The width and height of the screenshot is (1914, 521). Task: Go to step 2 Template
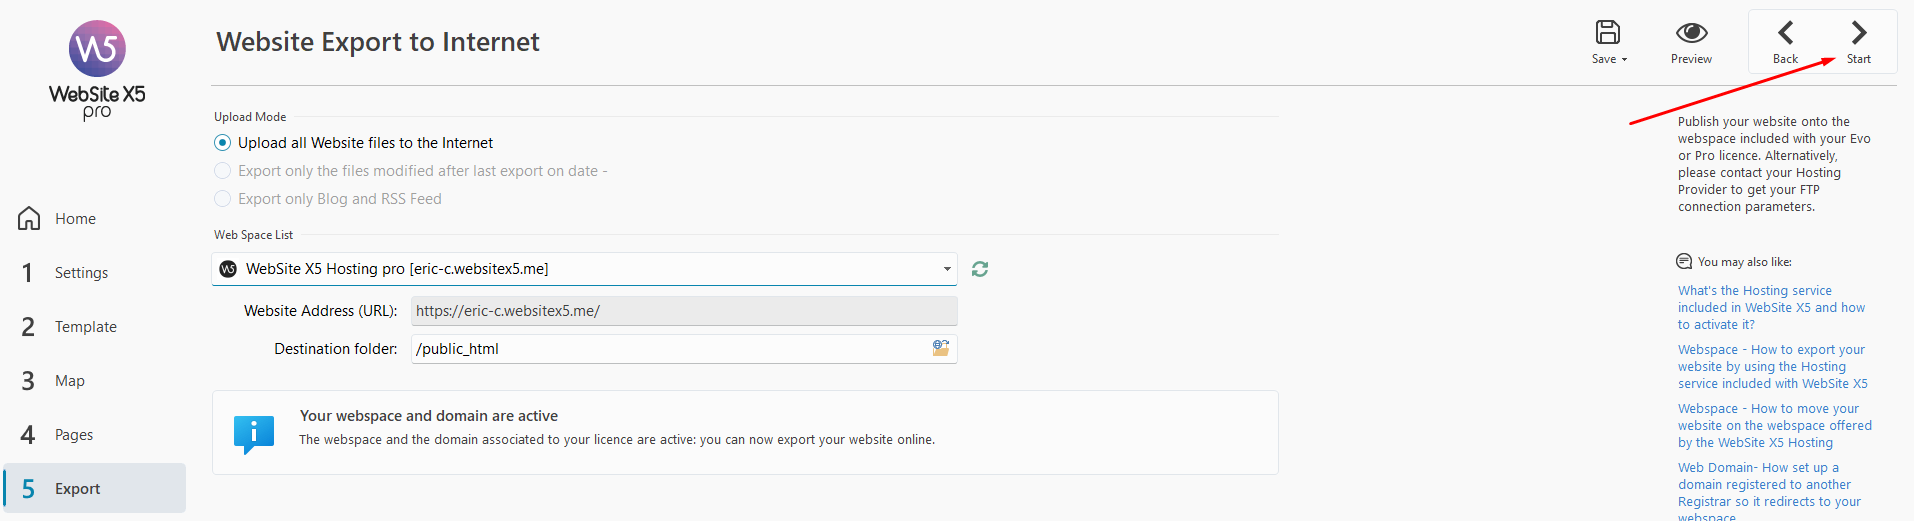[94, 327]
